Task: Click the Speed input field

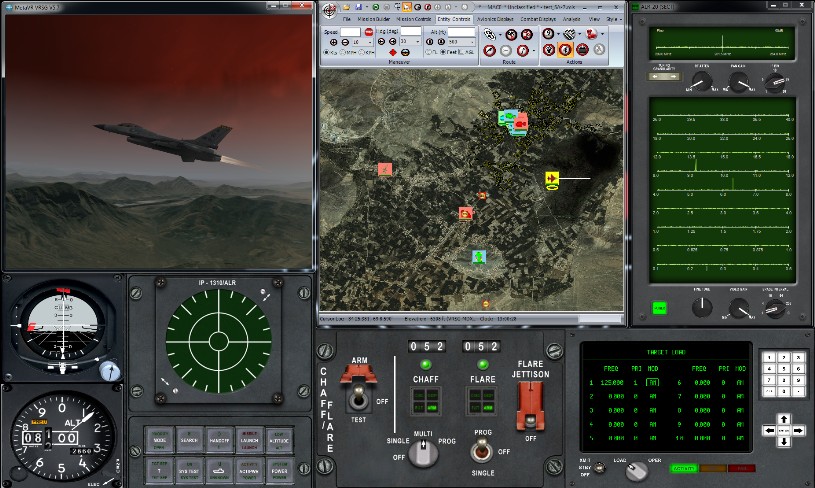Action: click(350, 32)
